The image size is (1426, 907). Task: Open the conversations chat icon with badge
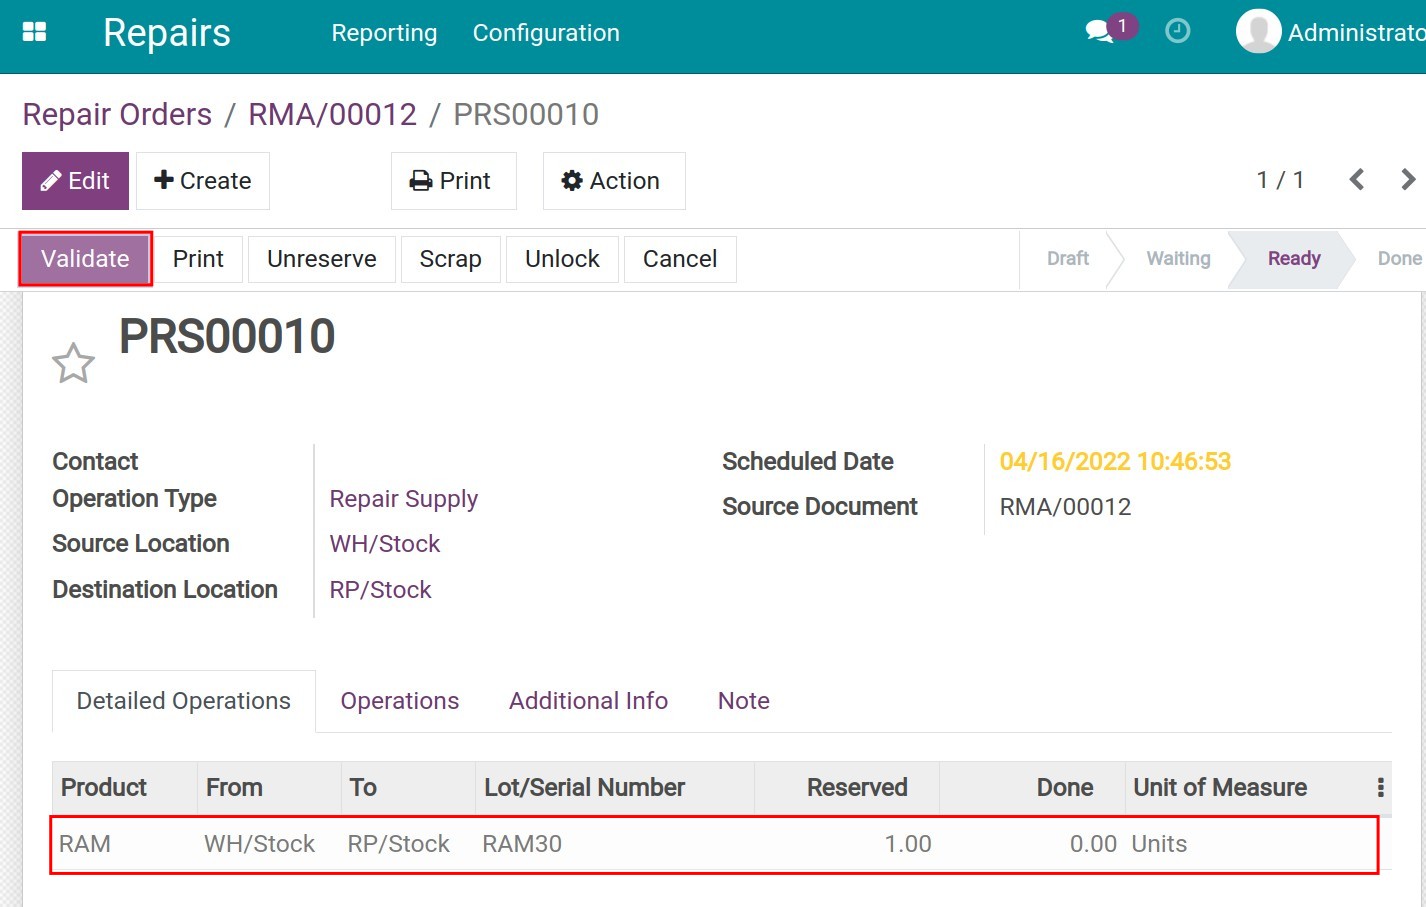pos(1110,29)
